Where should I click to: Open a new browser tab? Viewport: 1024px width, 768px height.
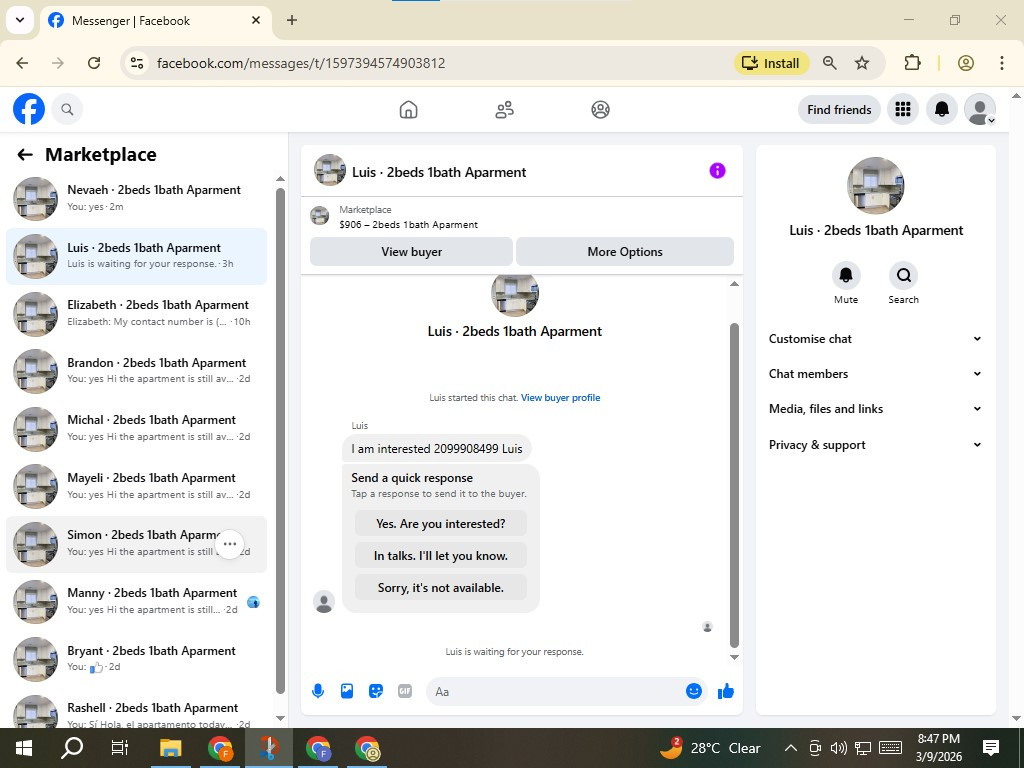[292, 20]
